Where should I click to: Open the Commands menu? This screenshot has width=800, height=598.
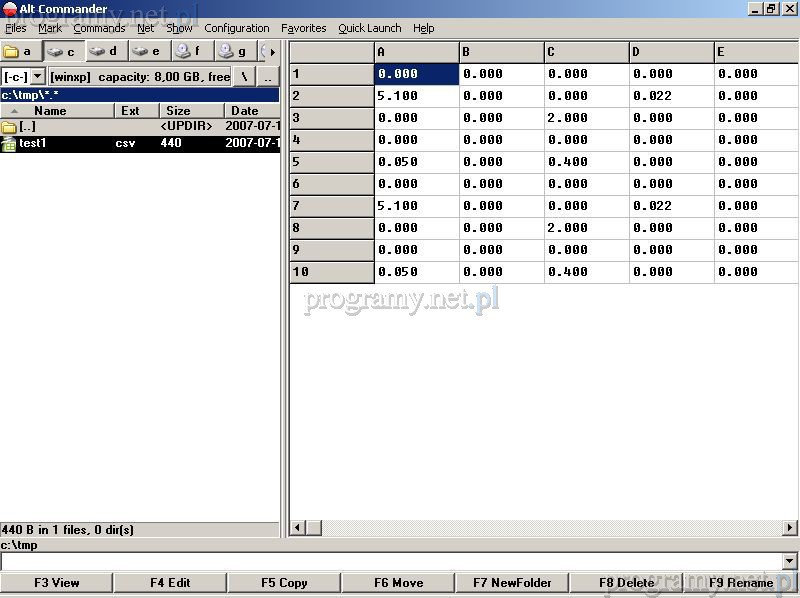(99, 28)
